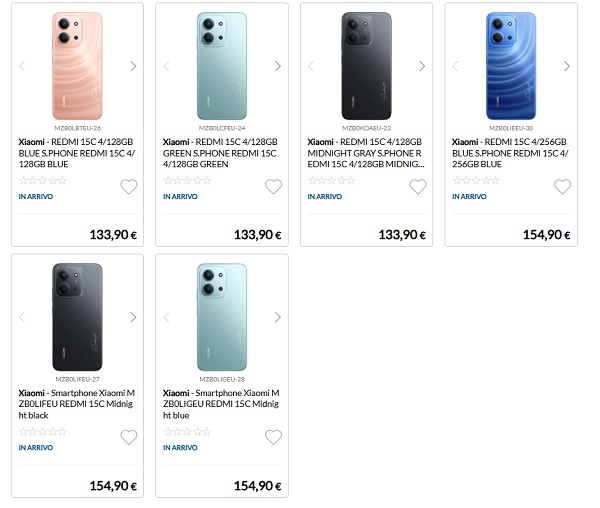Heart the MZB0LIGEU REDMI 15C product
600x508 pixels.
[273, 438]
